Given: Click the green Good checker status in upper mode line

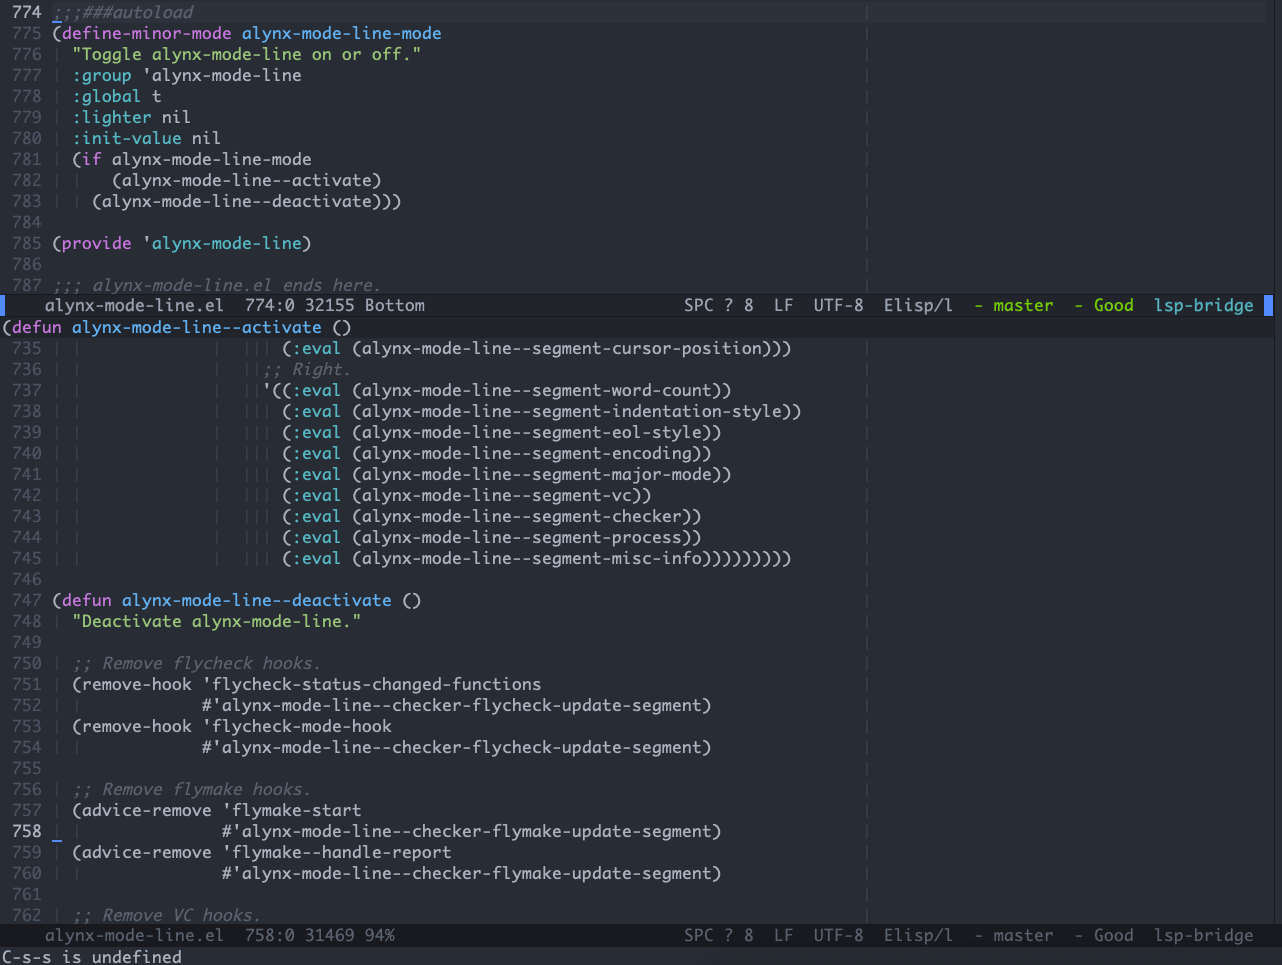Looking at the screenshot, I should (1113, 305).
